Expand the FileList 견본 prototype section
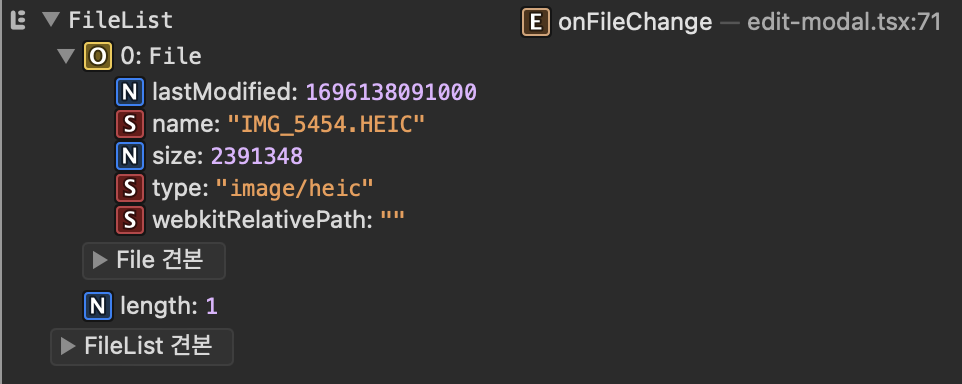The height and width of the screenshot is (384, 962). [142, 347]
